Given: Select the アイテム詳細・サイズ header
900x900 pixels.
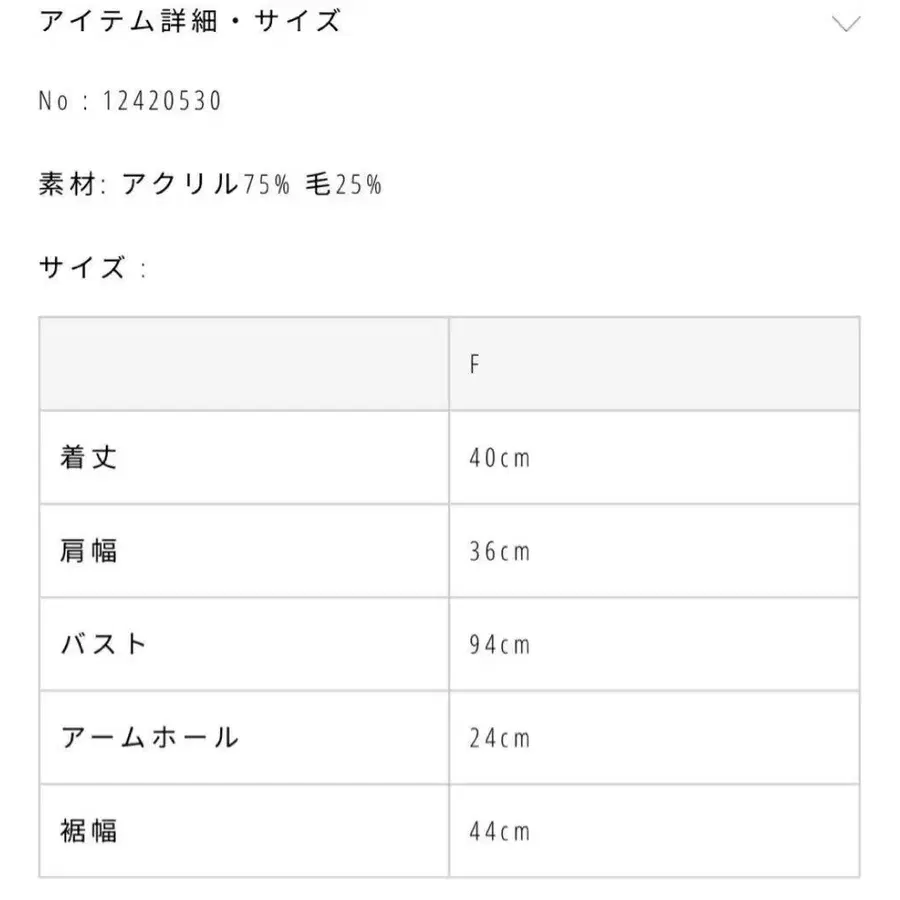Looking at the screenshot, I should coord(190,22).
